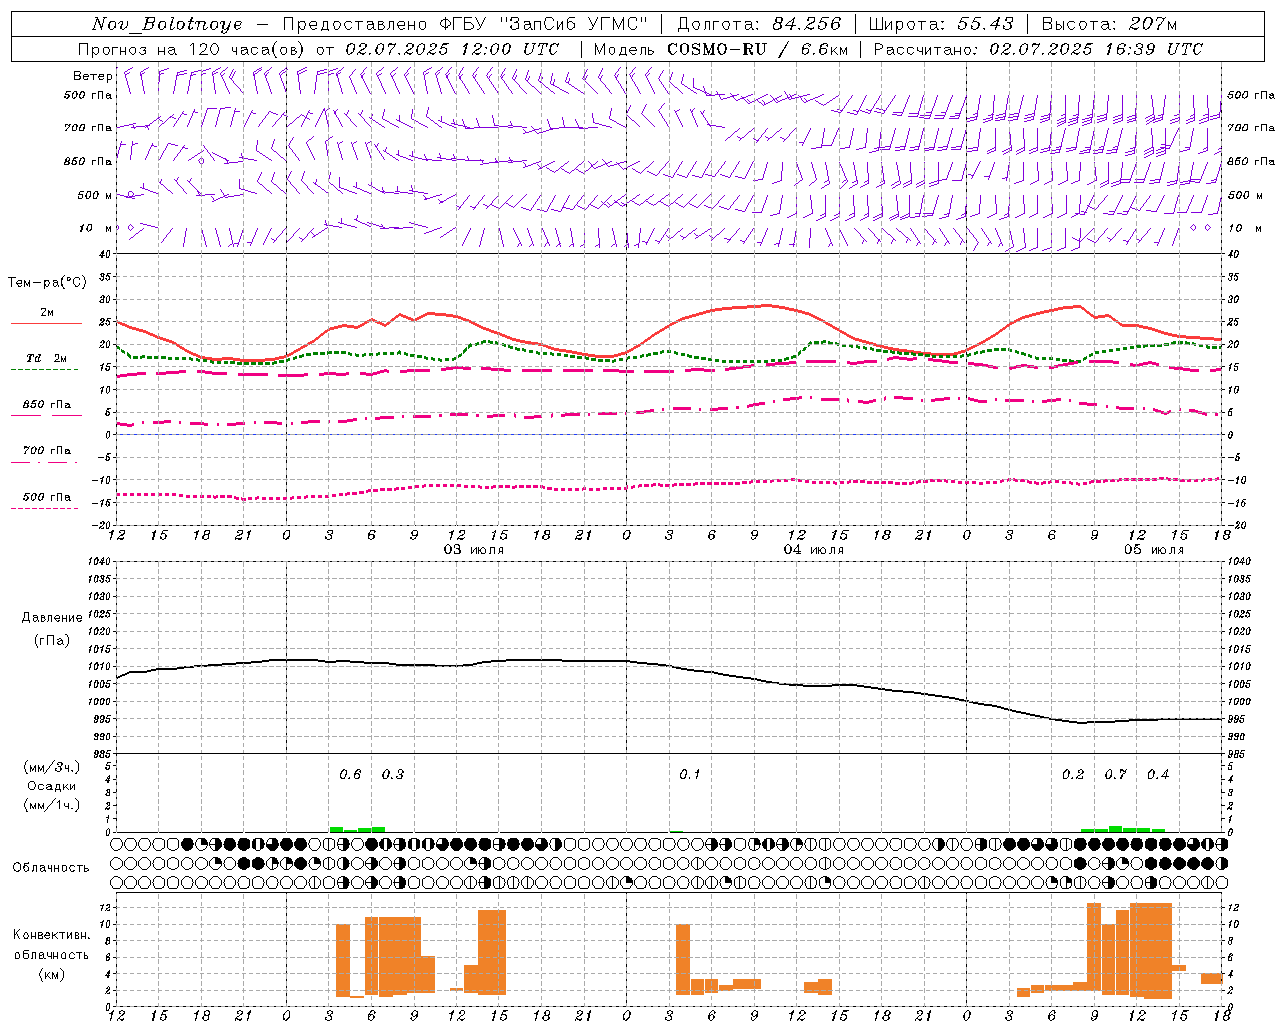Image resolution: width=1280 pixels, height=1024 pixels.
Task: Click the (мм/3ч.) precipitation label
Action: (x=52, y=767)
